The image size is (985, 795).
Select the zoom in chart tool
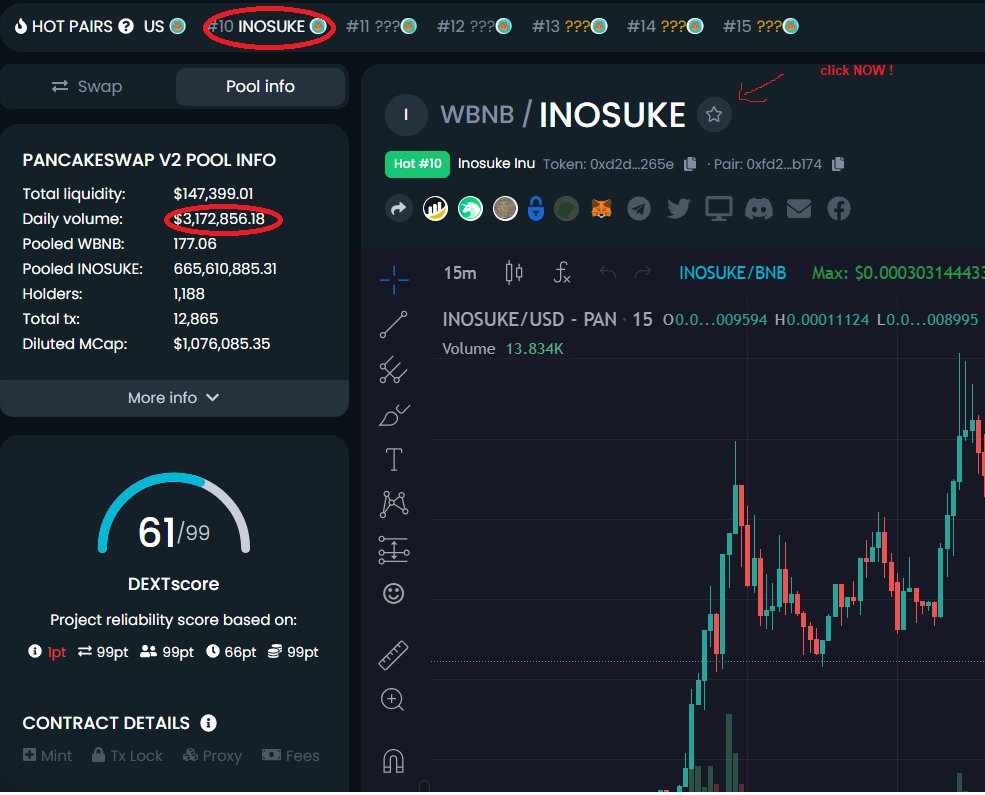[x=393, y=700]
